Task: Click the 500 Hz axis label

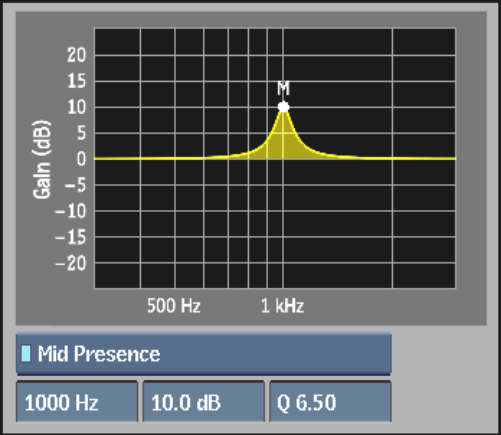Action: tap(174, 305)
